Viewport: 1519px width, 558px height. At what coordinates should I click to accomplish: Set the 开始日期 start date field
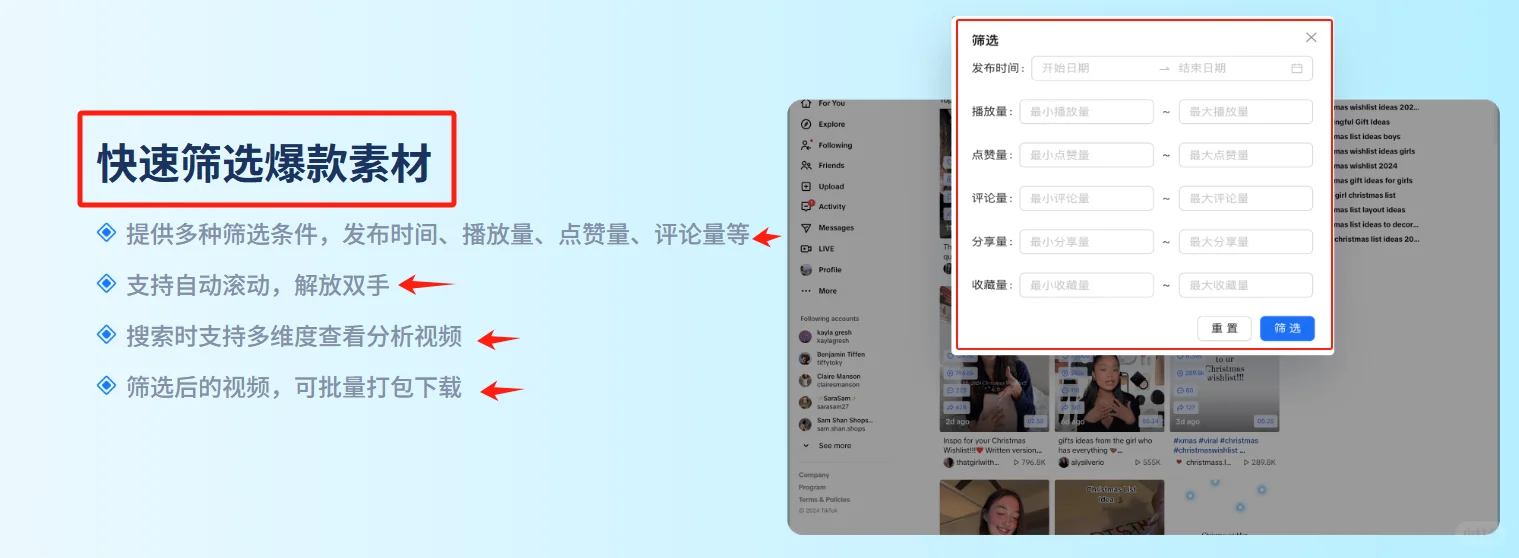(x=1095, y=68)
